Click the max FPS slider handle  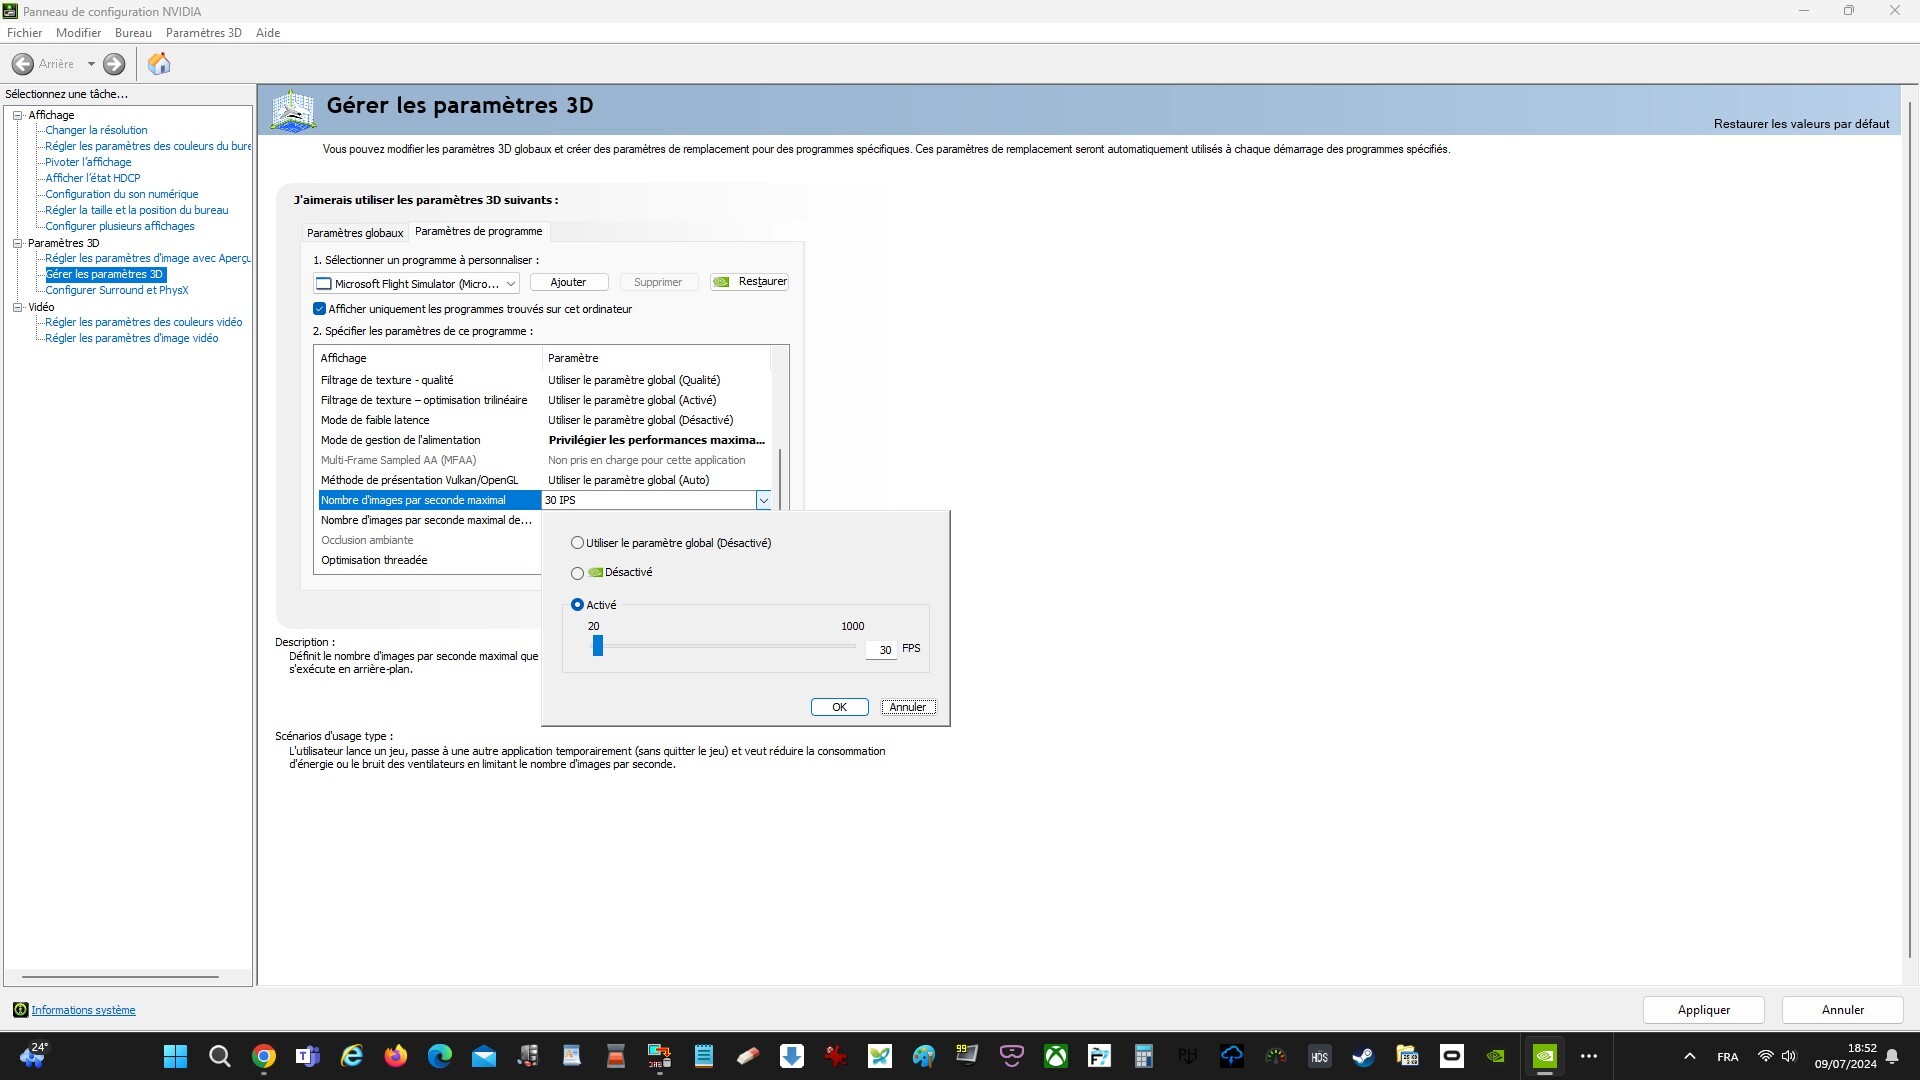click(598, 647)
